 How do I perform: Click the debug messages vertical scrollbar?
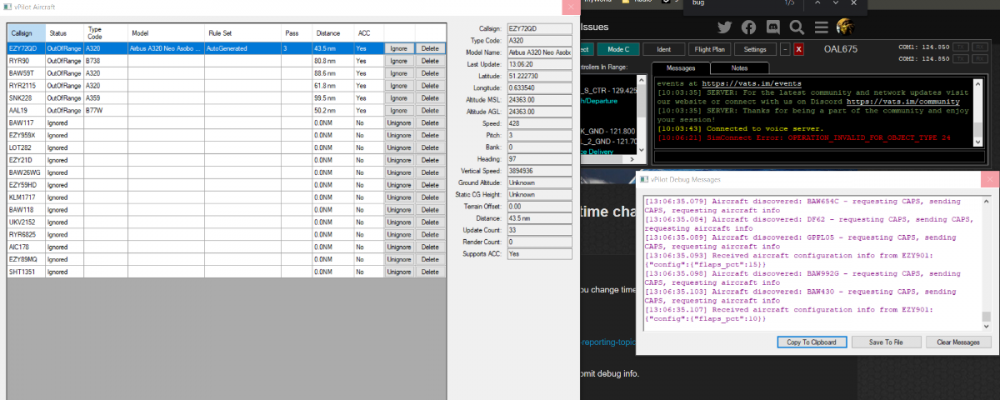tap(985, 260)
